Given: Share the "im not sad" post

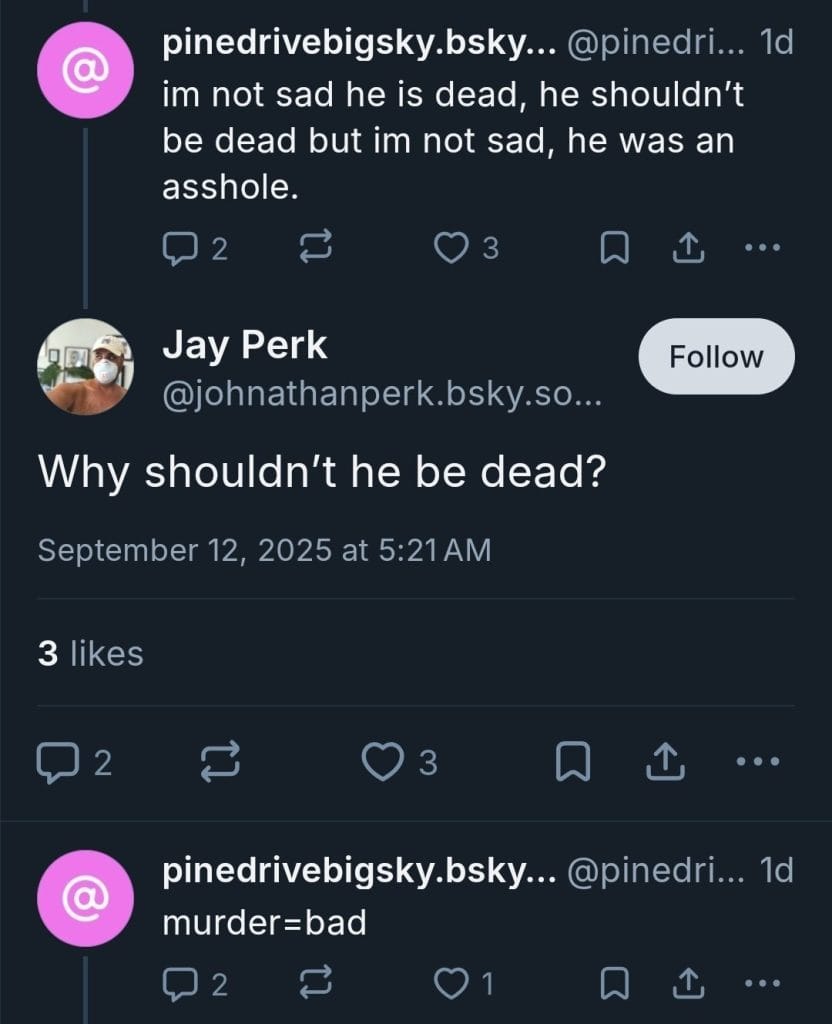Looking at the screenshot, I should (686, 249).
